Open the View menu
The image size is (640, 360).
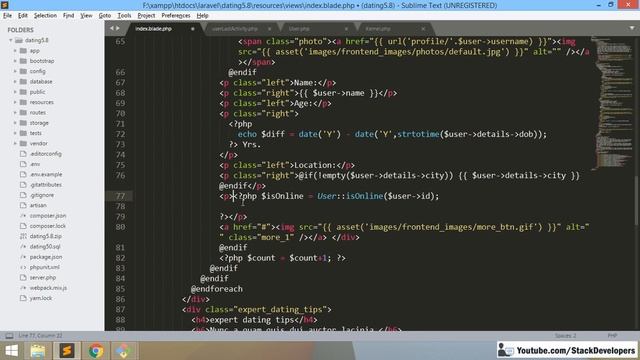86,16
